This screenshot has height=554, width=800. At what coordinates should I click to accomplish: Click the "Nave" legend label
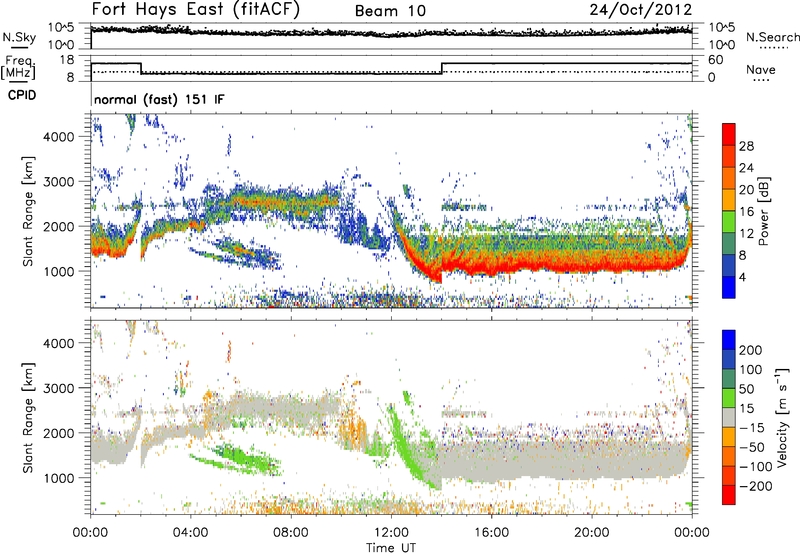(x=761, y=70)
